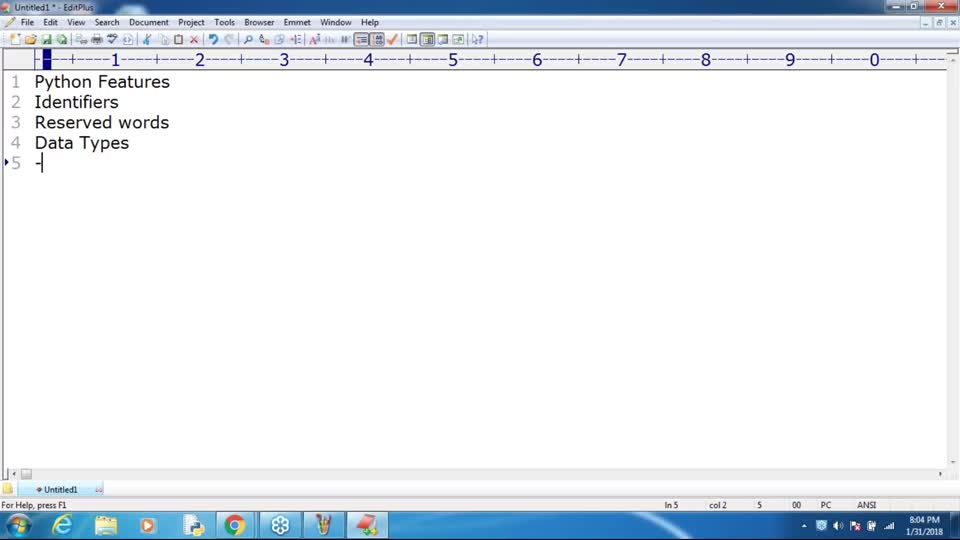960x540 pixels.
Task: Run the Spell Check toolbar icon
Action: 112,40
